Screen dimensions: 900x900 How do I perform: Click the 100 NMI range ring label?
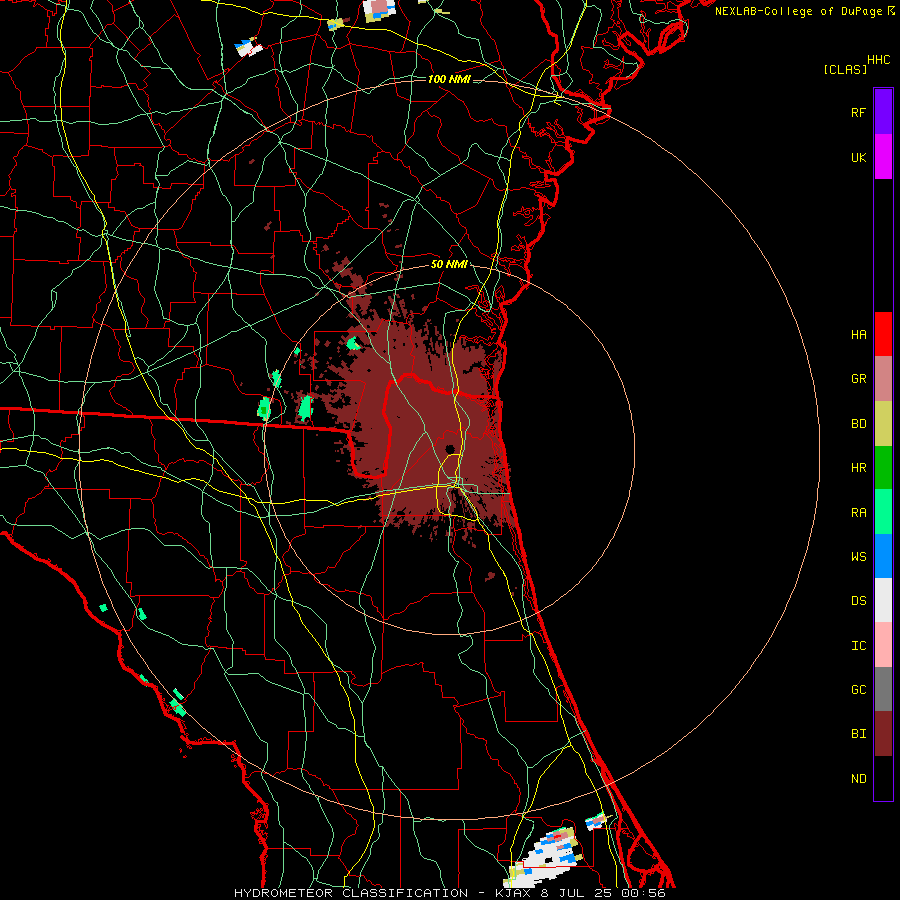tap(449, 79)
